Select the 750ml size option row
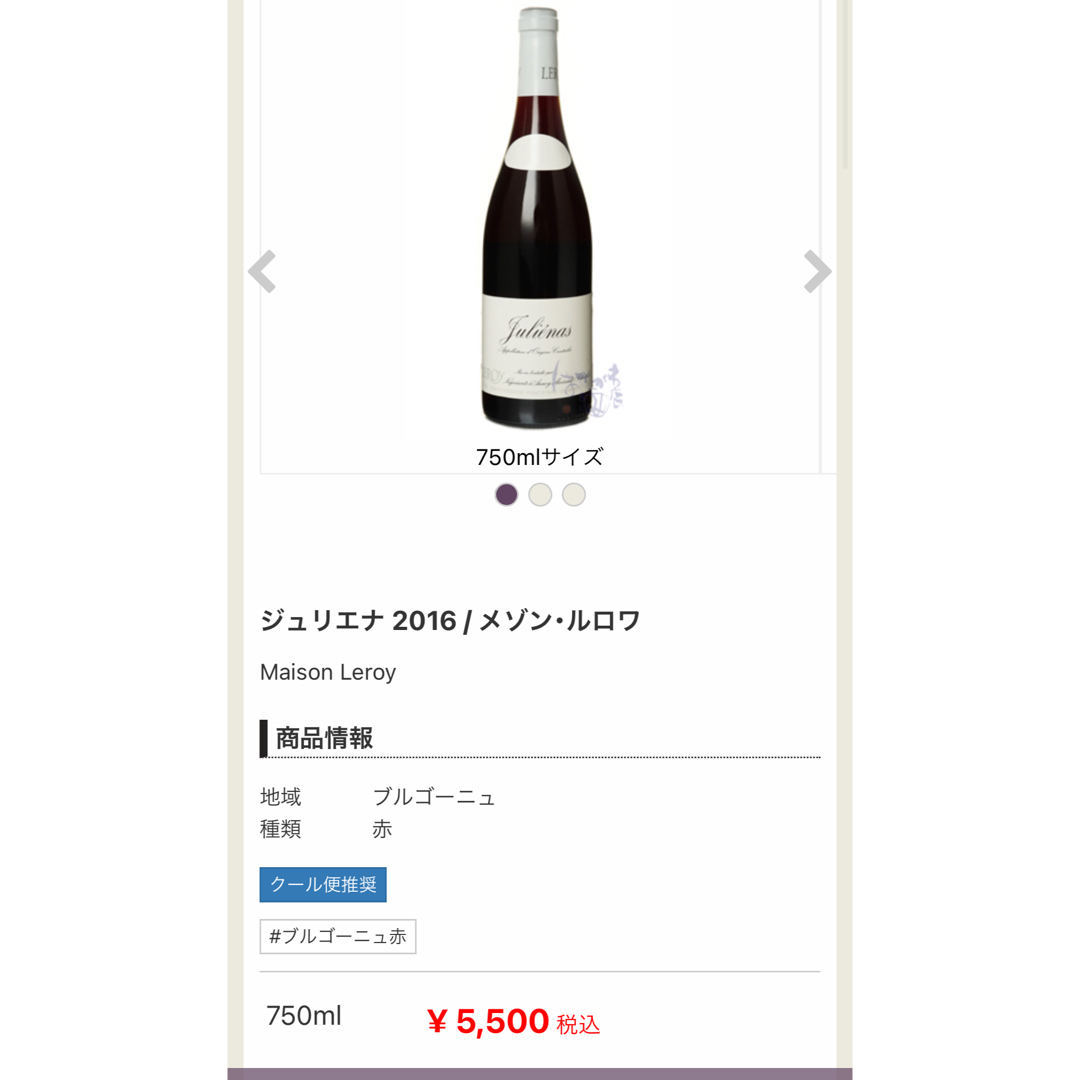 [540, 1019]
